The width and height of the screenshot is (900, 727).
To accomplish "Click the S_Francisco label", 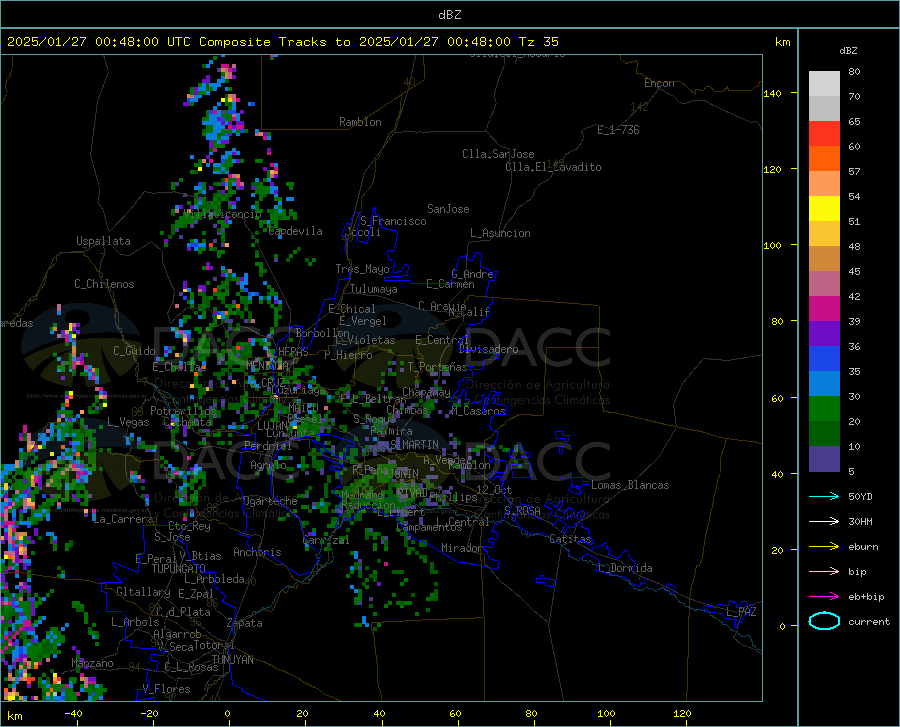I will point(393,221).
